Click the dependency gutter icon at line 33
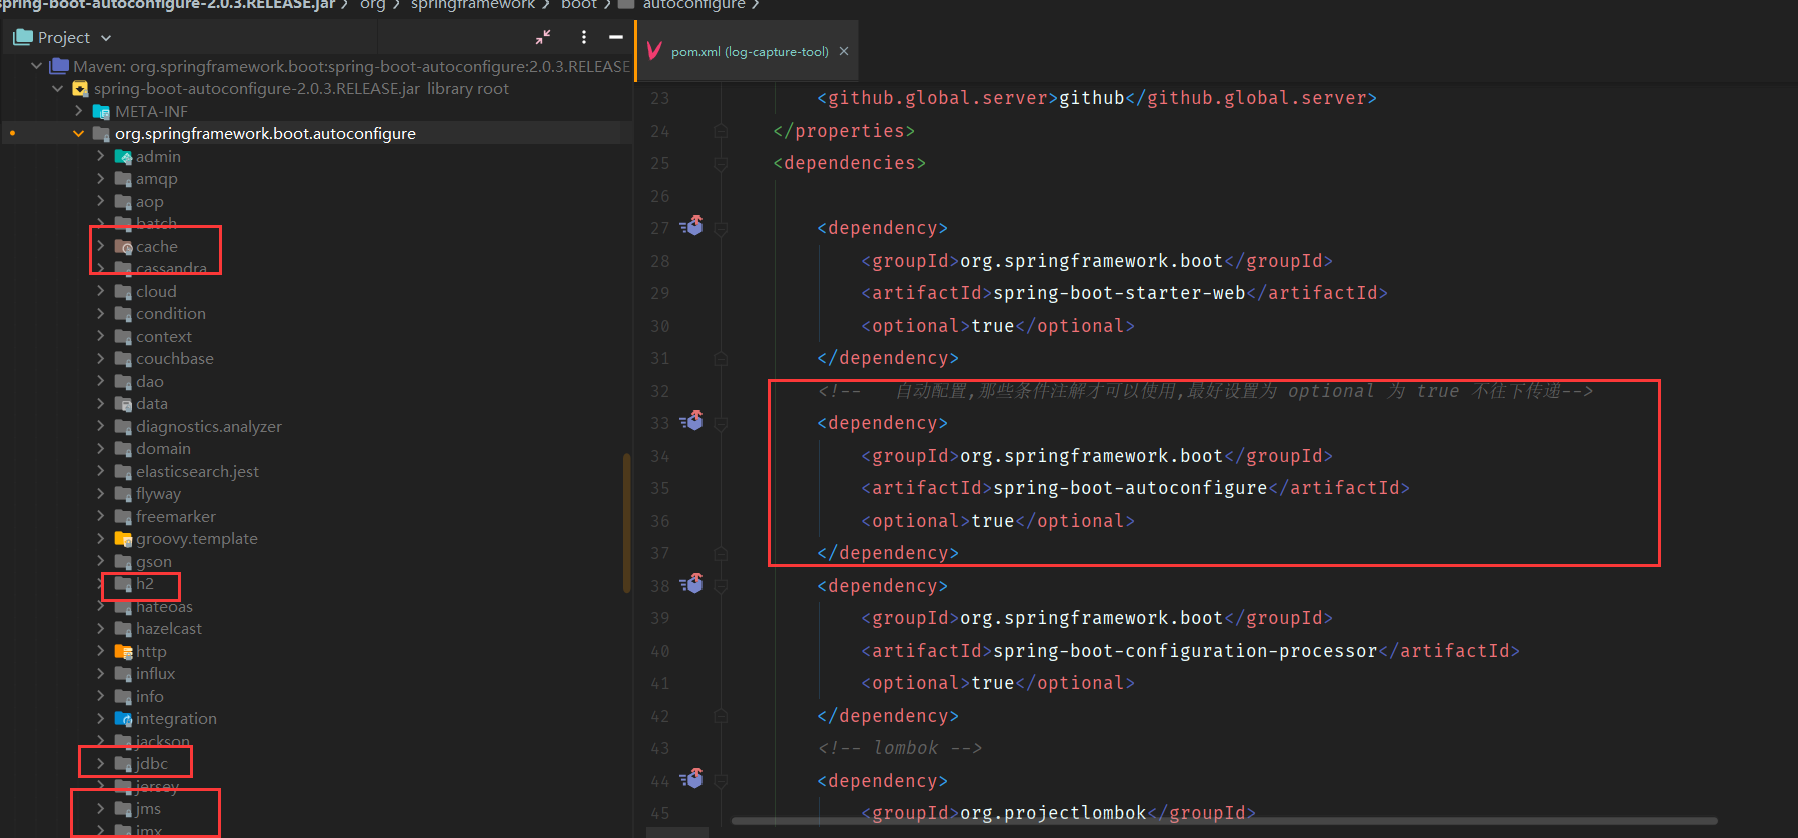 tap(692, 421)
